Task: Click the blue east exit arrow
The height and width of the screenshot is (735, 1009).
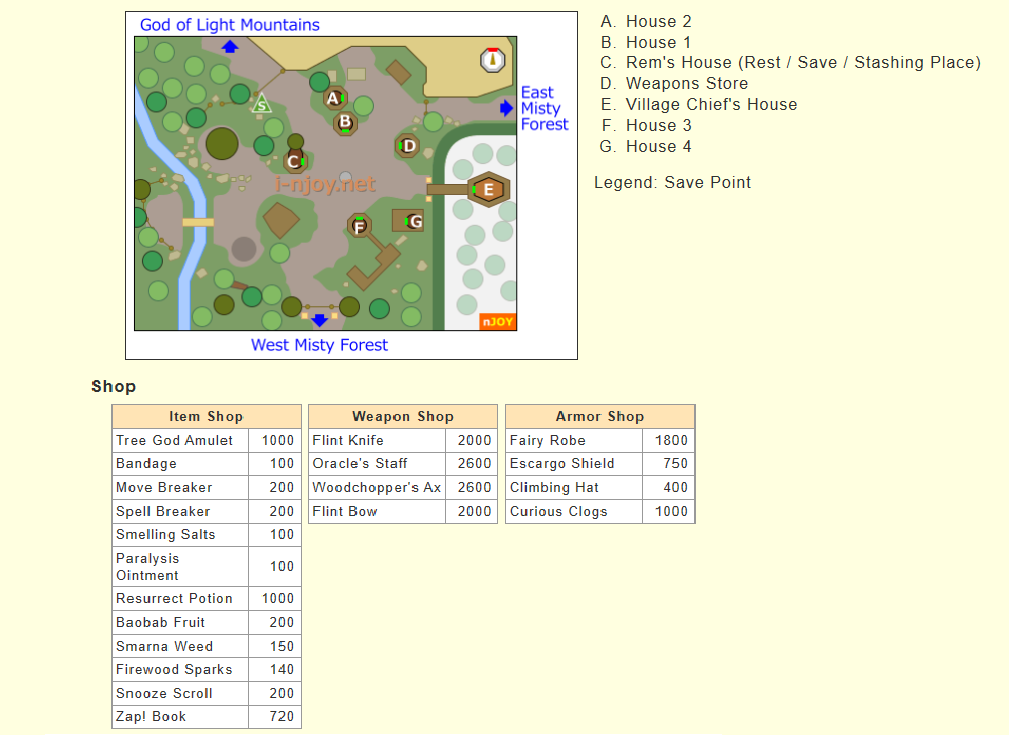Action: 506,108
